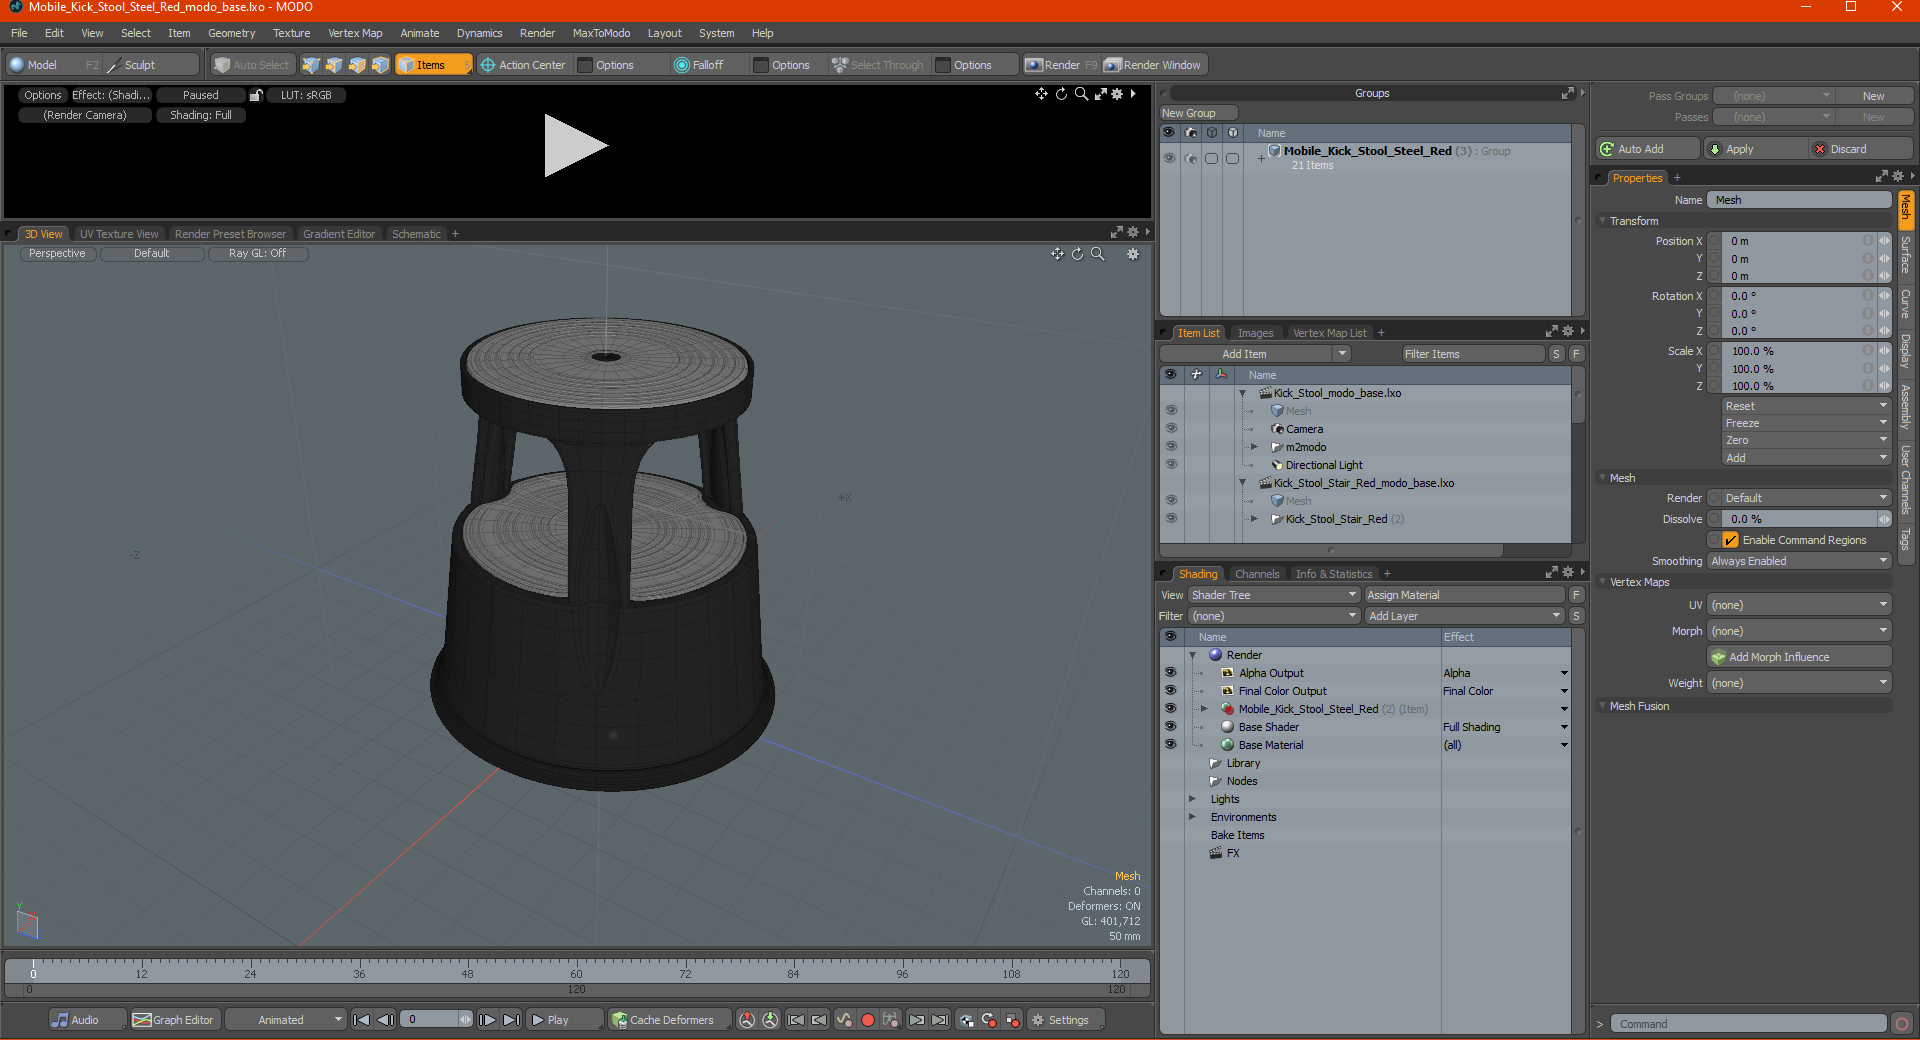Switch to the Channels tab
The width and height of the screenshot is (1920, 1040).
[x=1256, y=574]
